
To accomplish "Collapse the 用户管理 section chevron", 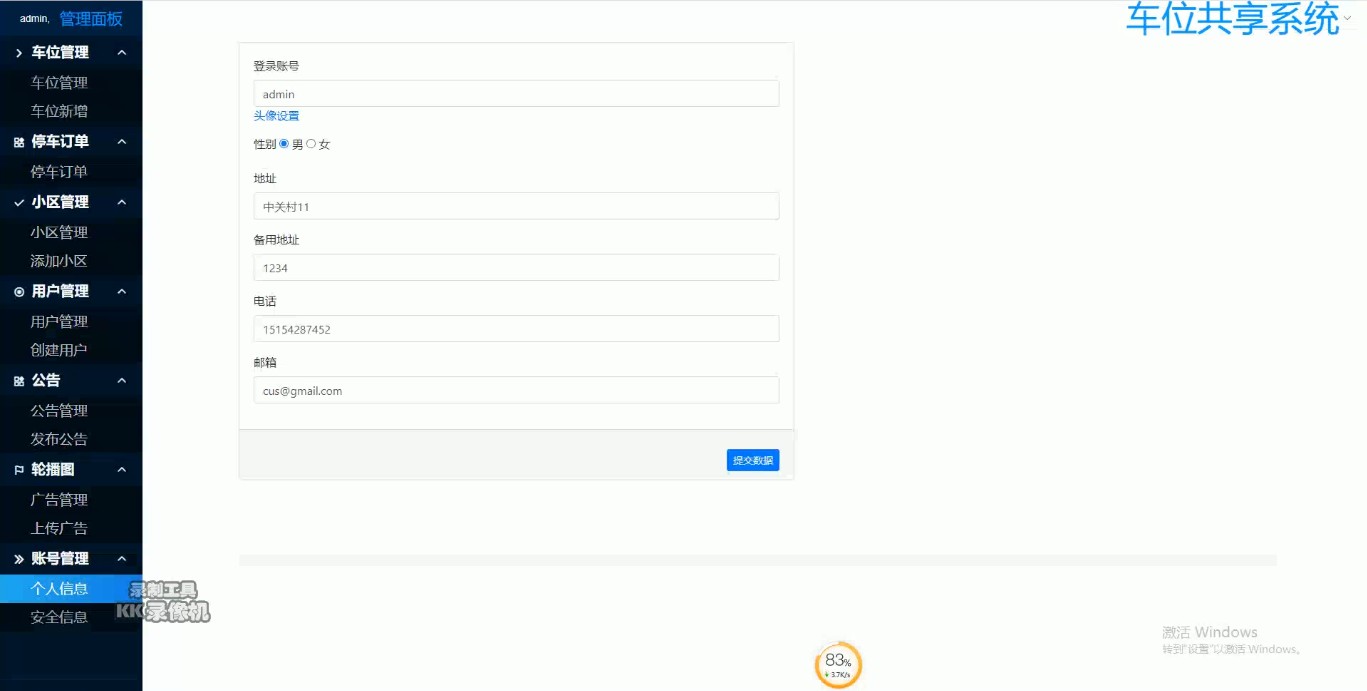I will pyautogui.click(x=122, y=291).
